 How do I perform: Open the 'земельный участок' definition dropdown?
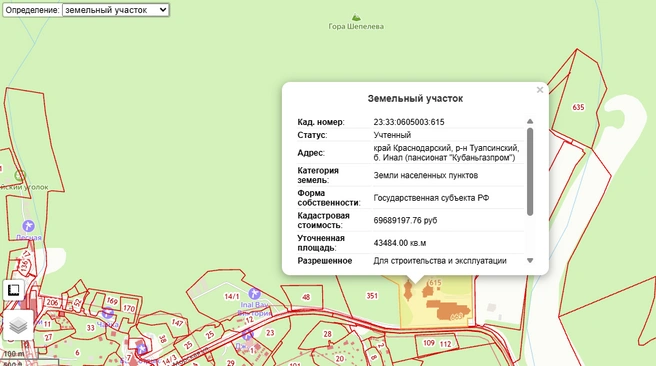point(115,10)
